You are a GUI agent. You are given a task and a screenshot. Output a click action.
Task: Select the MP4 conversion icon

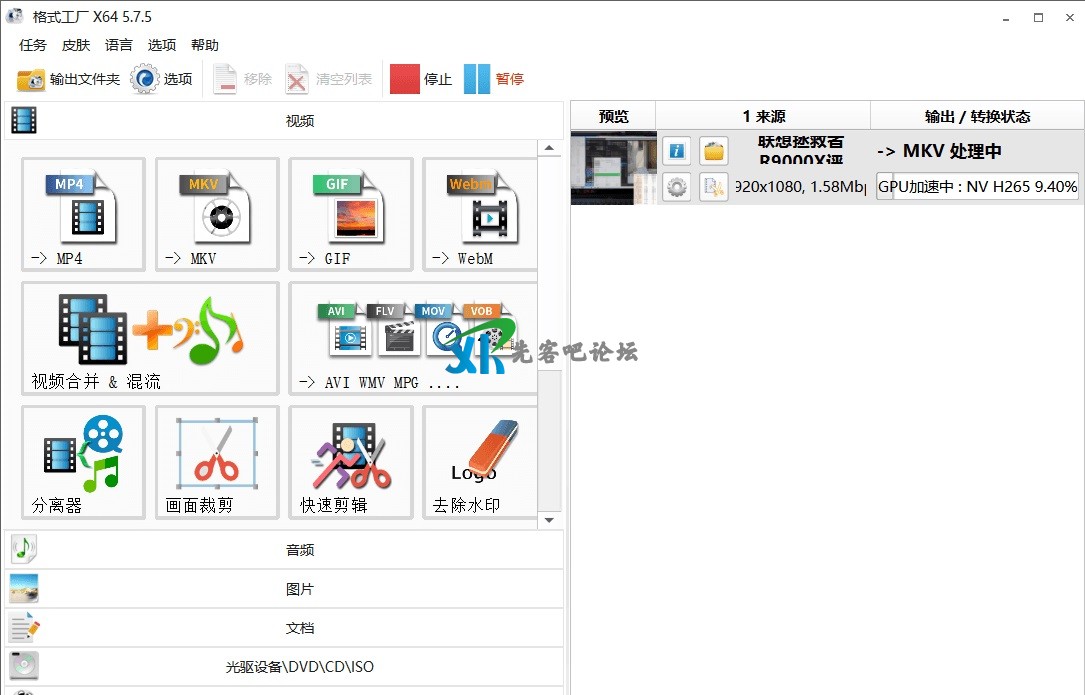pyautogui.click(x=83, y=214)
